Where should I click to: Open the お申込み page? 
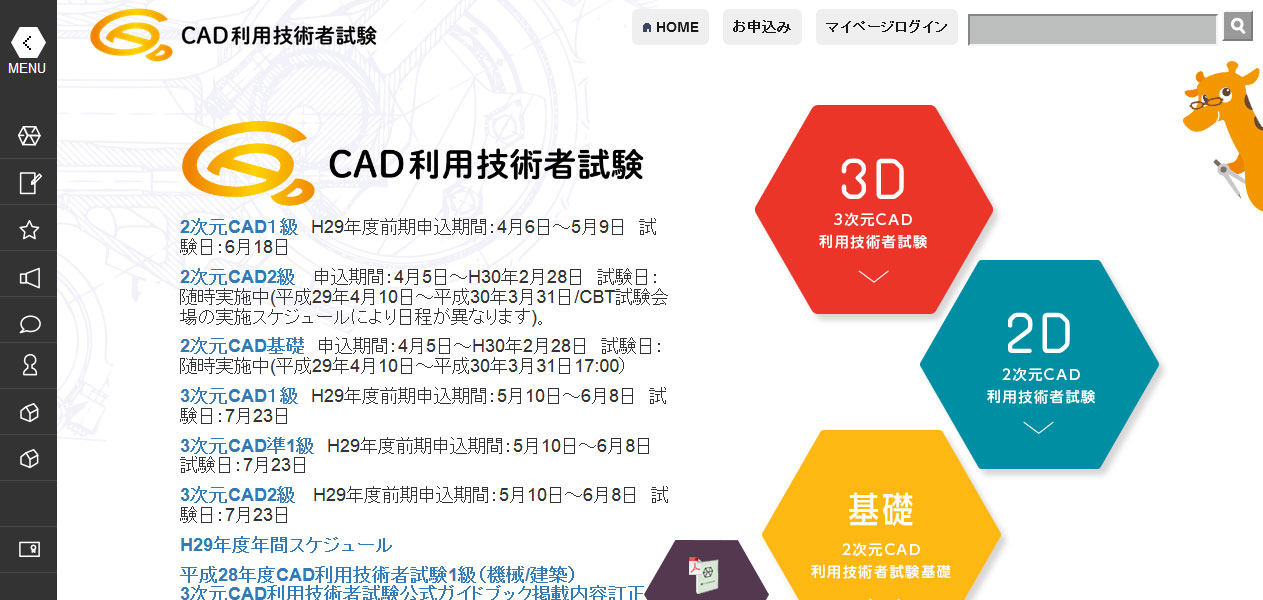click(762, 27)
